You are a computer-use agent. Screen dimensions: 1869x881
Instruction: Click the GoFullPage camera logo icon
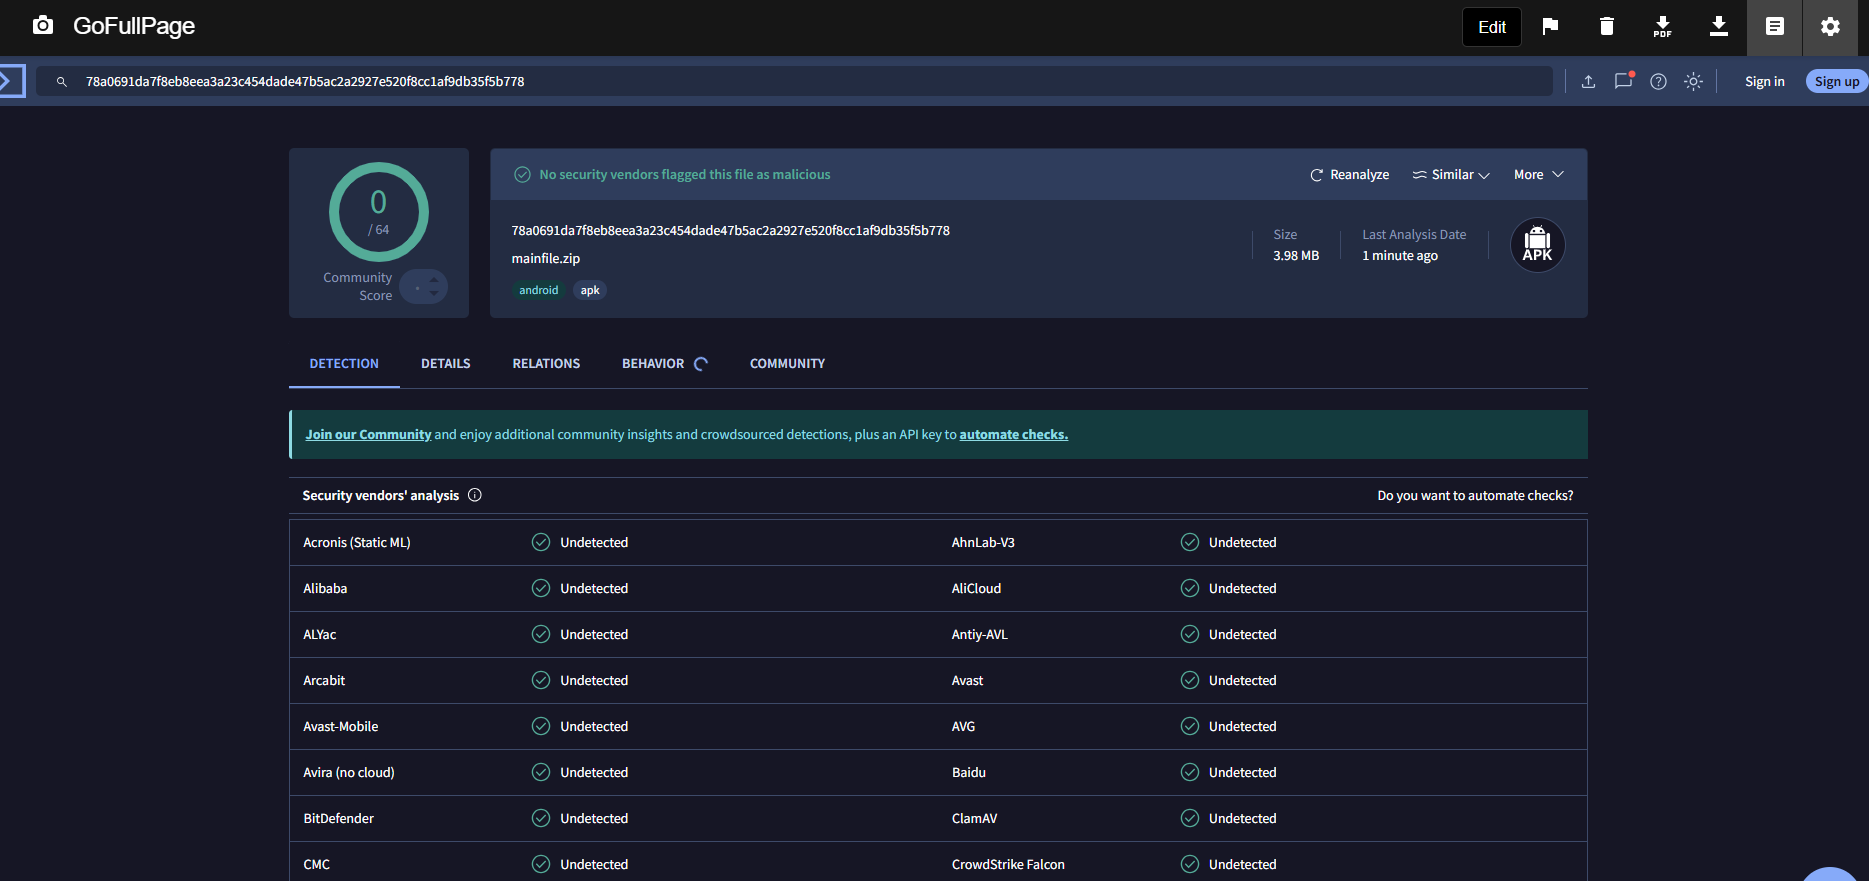43,25
